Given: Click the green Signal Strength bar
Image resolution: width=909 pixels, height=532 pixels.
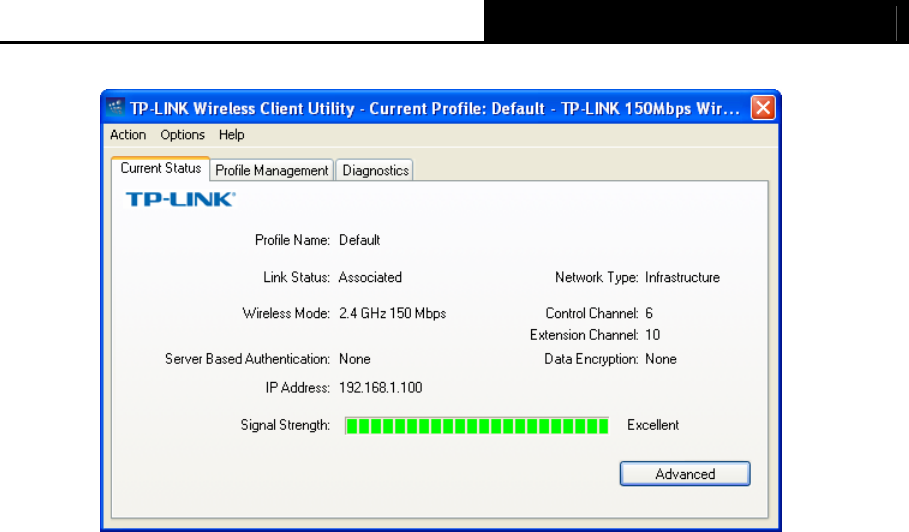Looking at the screenshot, I should (477, 426).
